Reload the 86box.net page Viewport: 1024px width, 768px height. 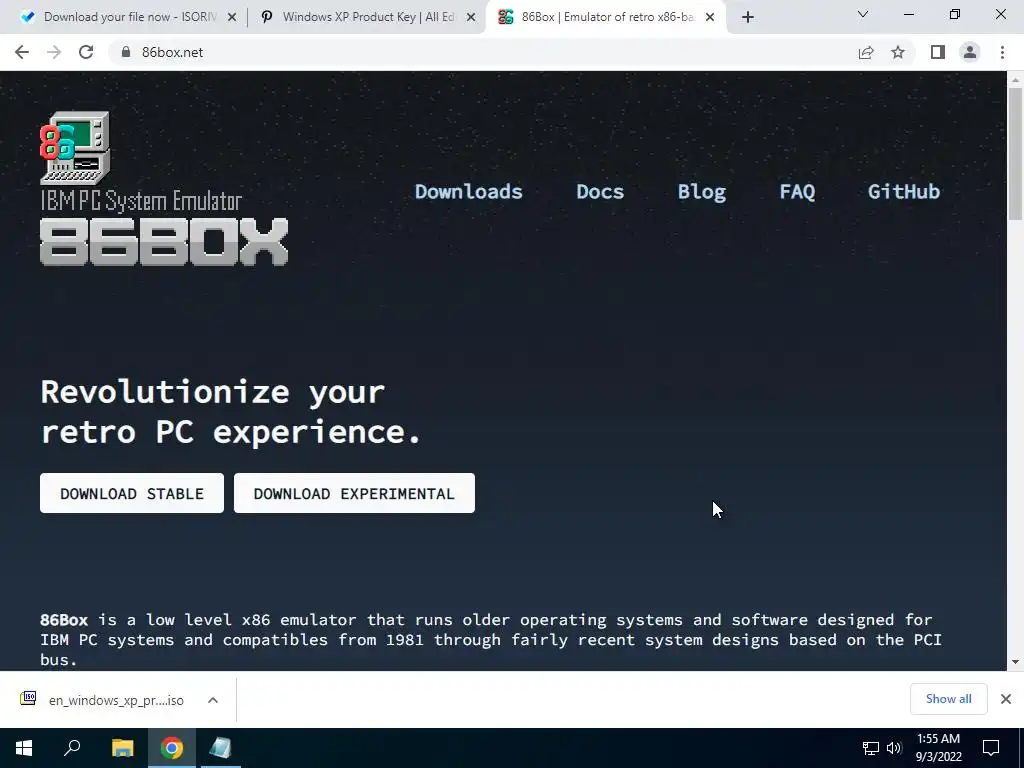point(86,52)
